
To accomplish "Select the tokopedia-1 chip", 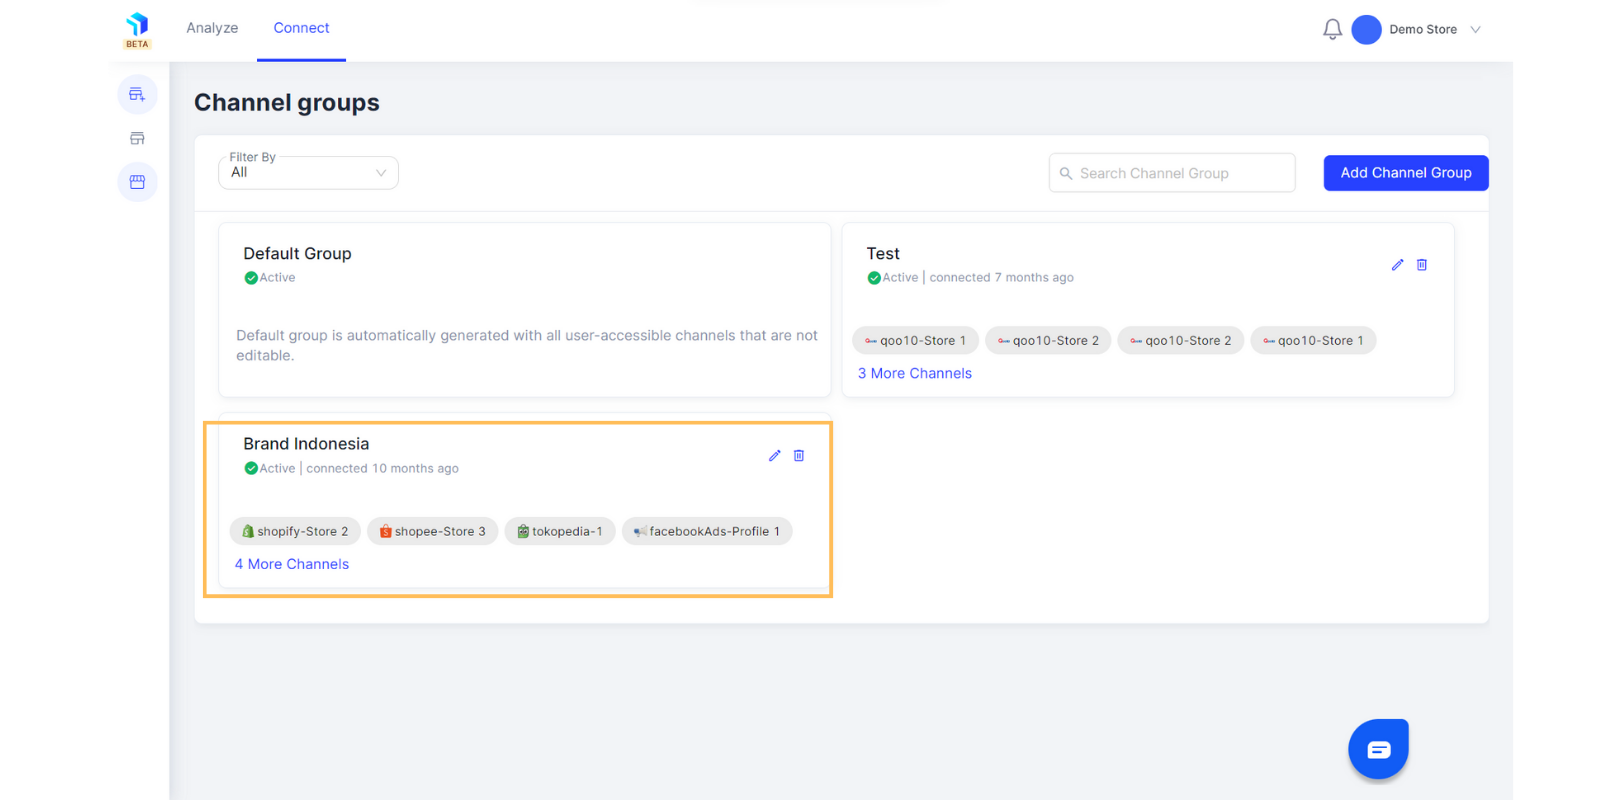I will pos(560,531).
